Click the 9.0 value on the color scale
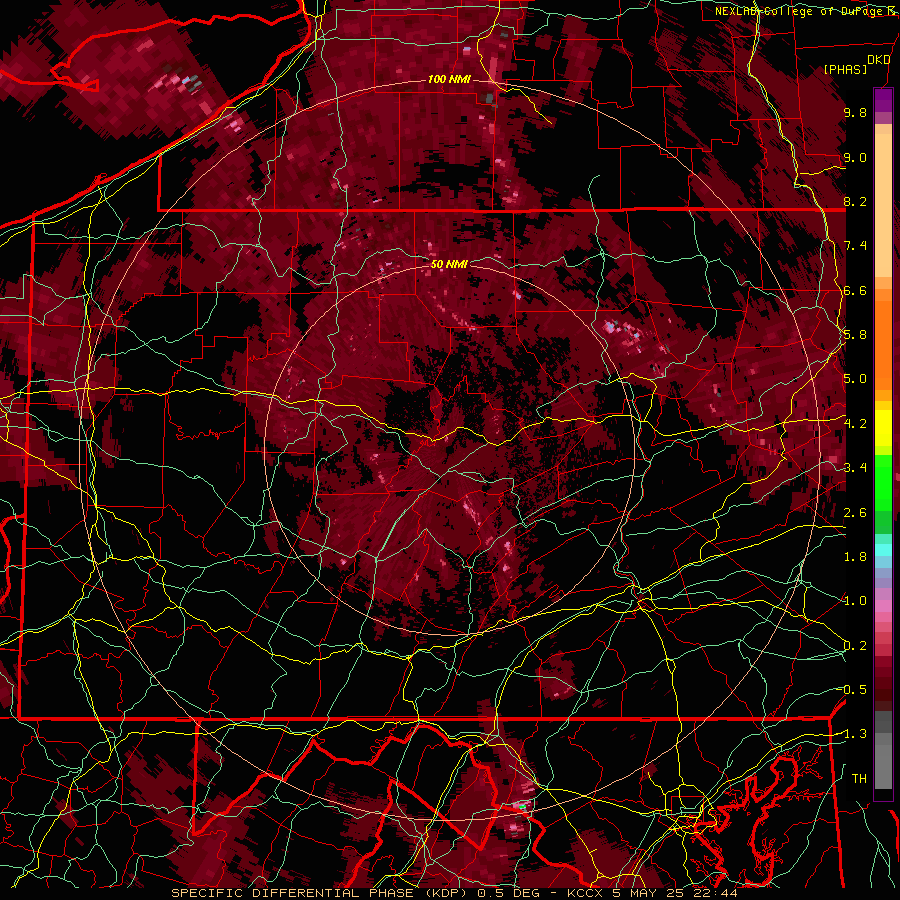The height and width of the screenshot is (900, 900). (x=855, y=157)
